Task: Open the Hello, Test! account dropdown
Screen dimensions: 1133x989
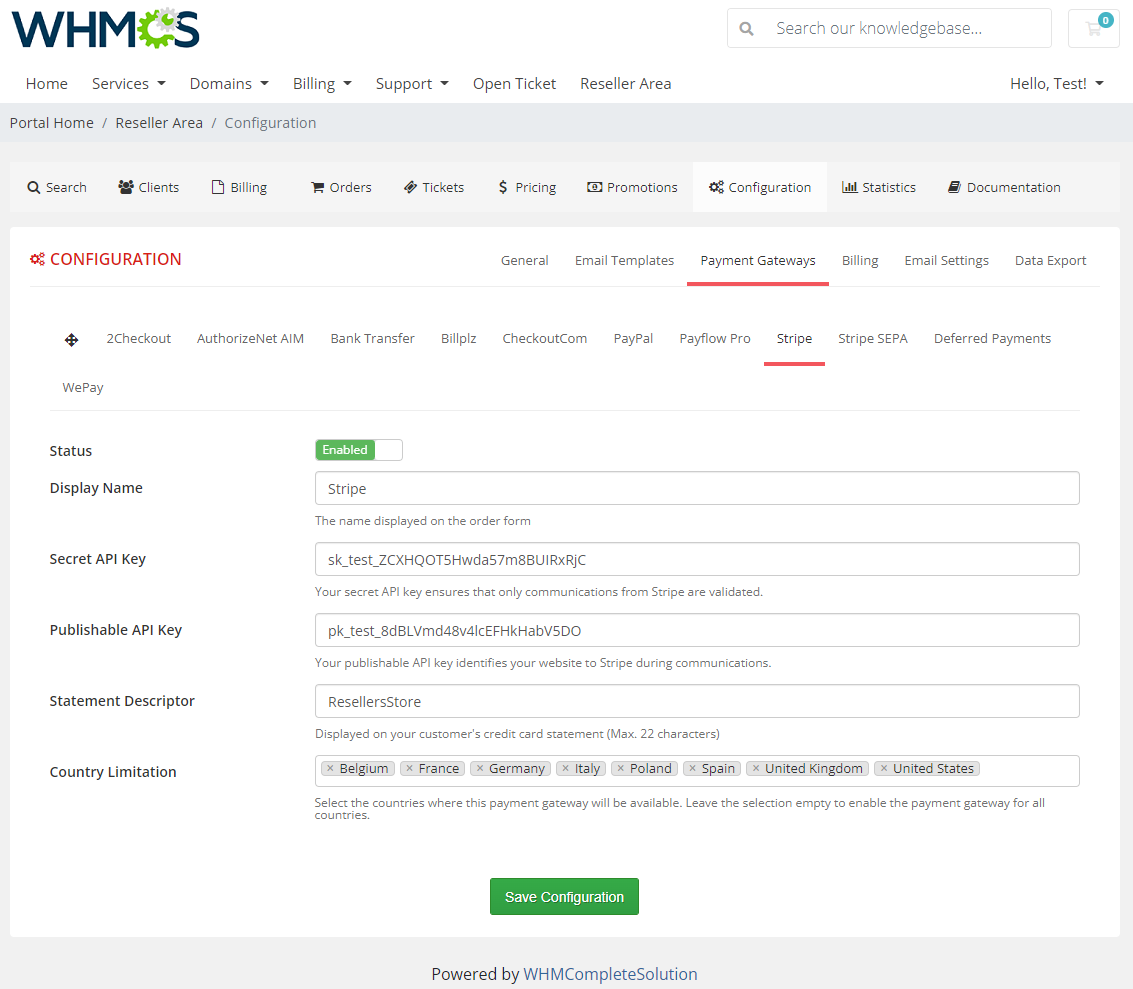Action: click(1056, 83)
